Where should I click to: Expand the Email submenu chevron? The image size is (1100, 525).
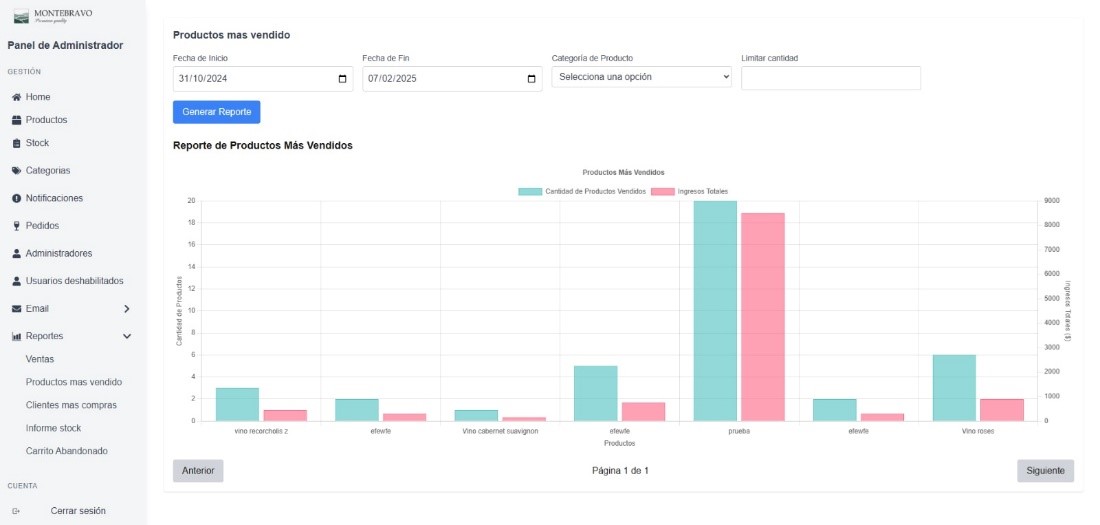click(x=126, y=309)
